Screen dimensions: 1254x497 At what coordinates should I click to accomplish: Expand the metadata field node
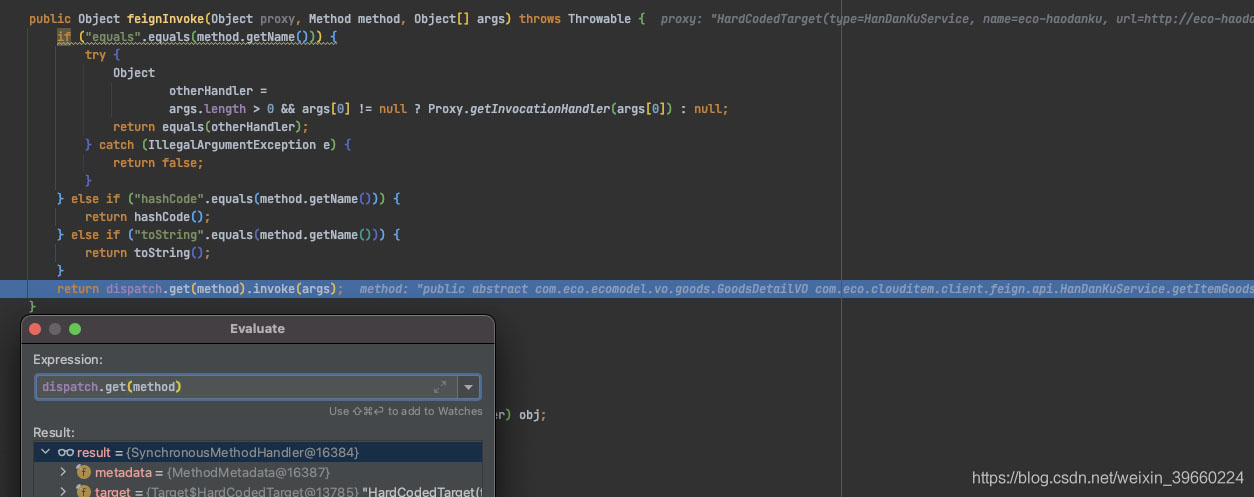(x=63, y=472)
